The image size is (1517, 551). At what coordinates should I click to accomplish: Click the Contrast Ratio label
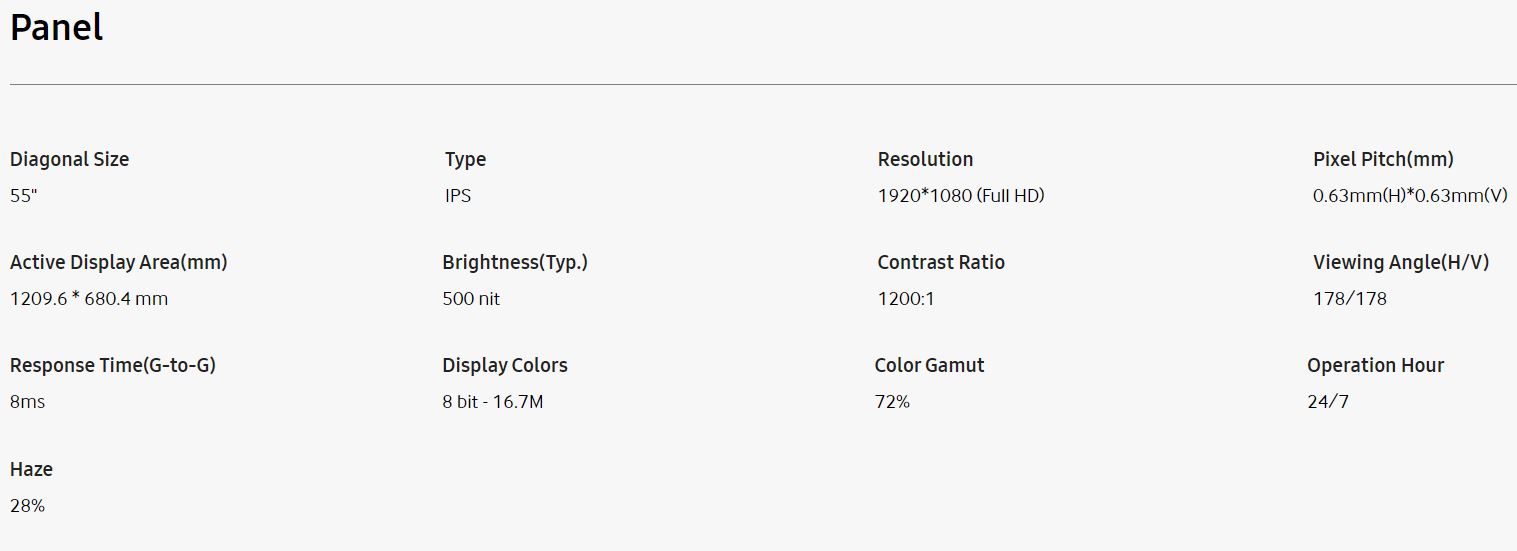pos(941,262)
